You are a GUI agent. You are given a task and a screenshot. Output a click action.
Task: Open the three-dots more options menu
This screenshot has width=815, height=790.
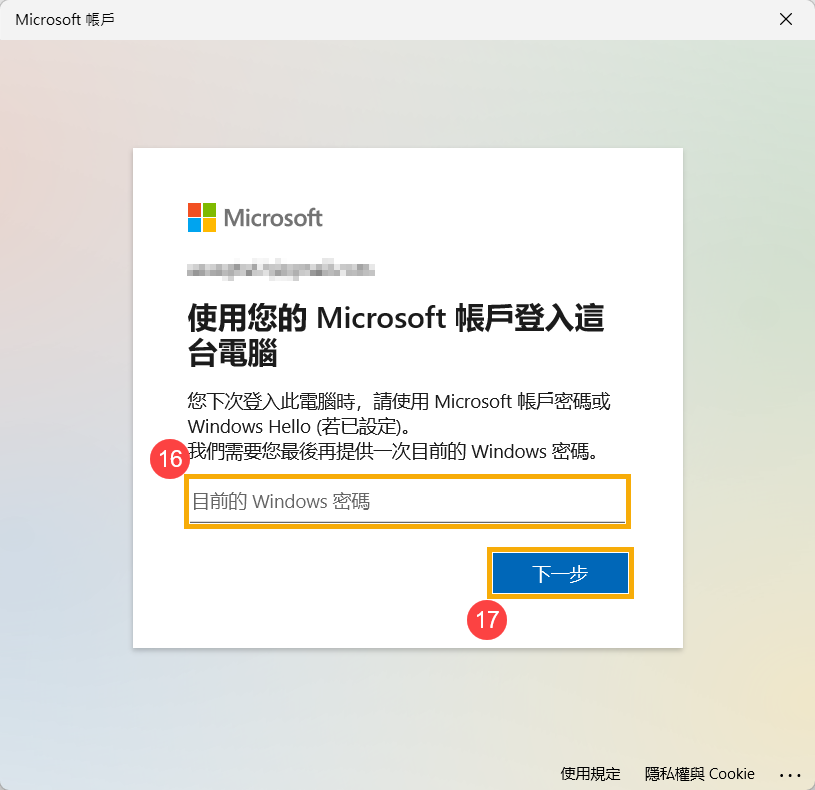[790, 775]
